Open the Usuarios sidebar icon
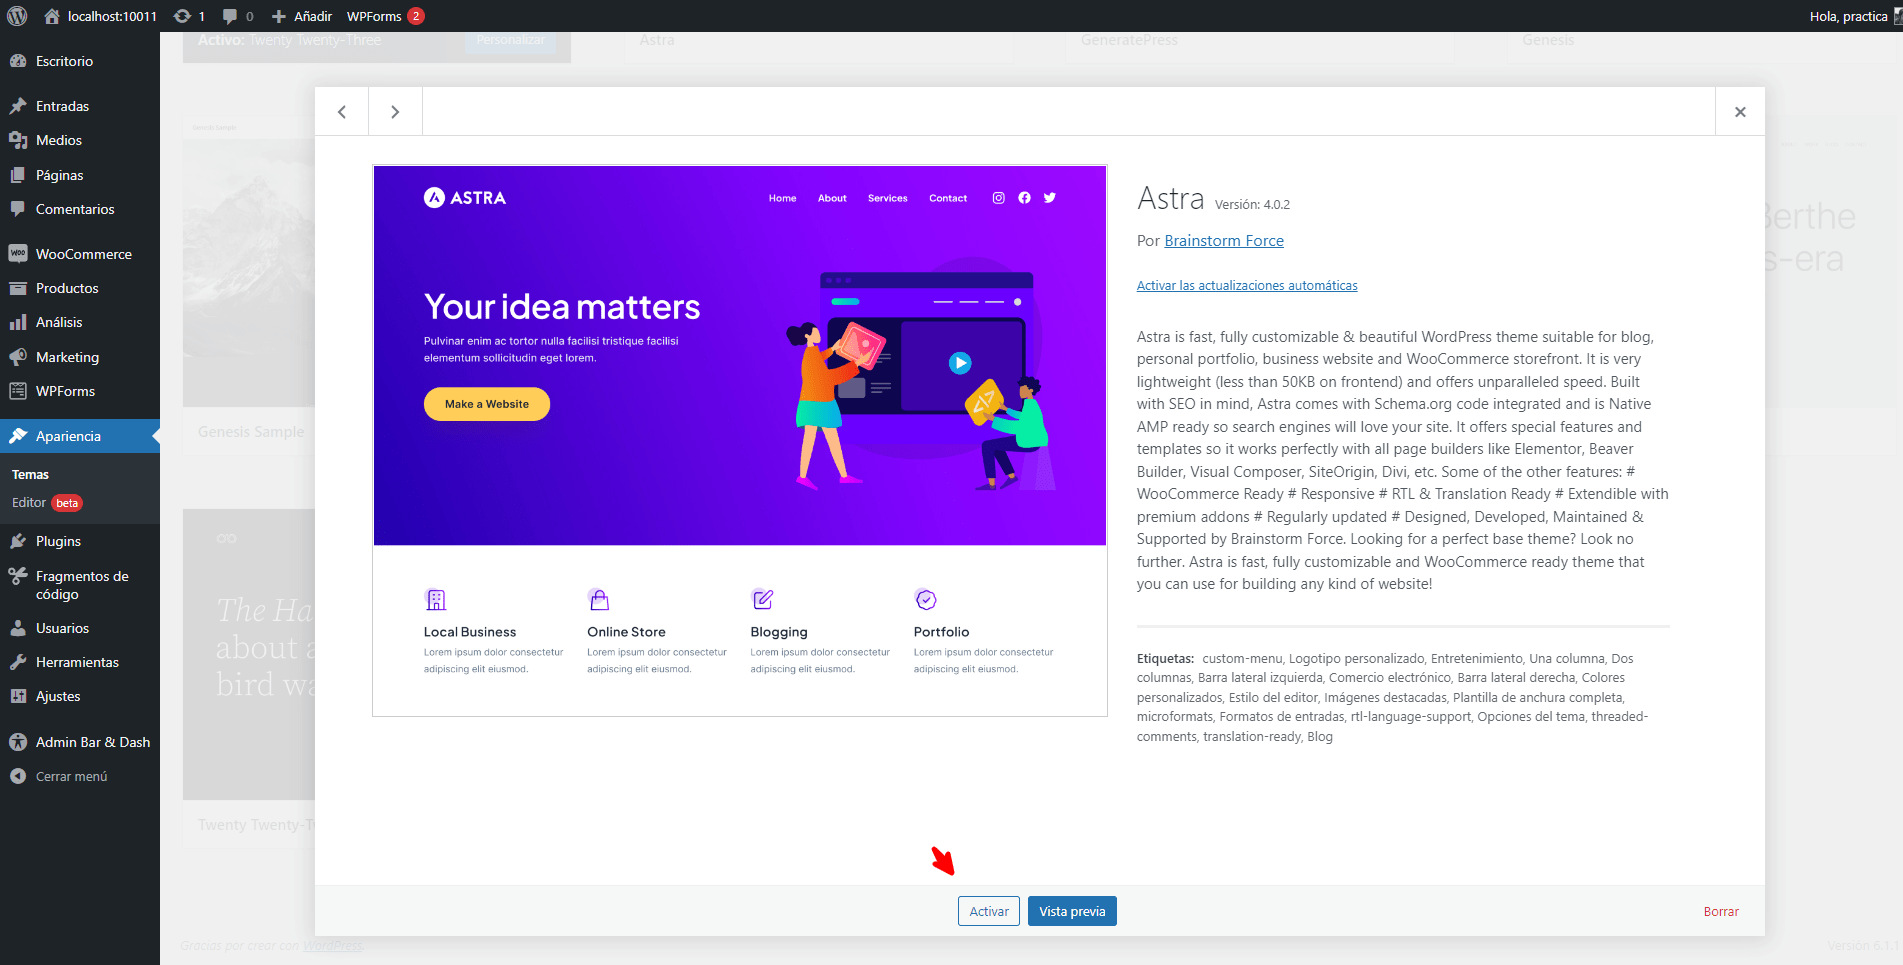 click(18, 628)
